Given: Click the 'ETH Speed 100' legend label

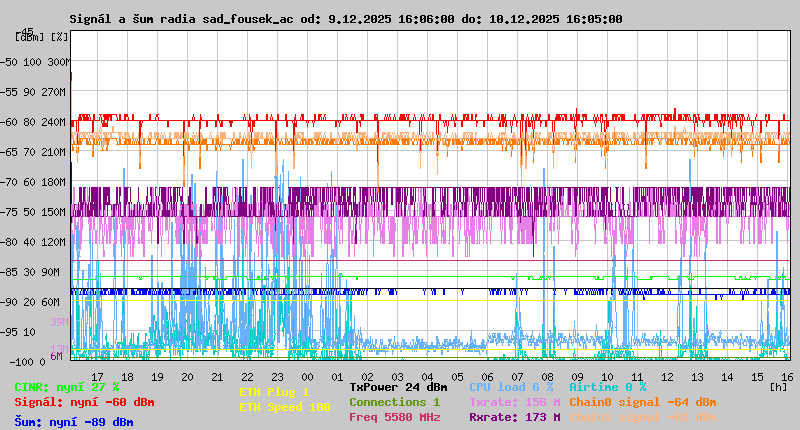Looking at the screenshot, I should coord(285,407).
